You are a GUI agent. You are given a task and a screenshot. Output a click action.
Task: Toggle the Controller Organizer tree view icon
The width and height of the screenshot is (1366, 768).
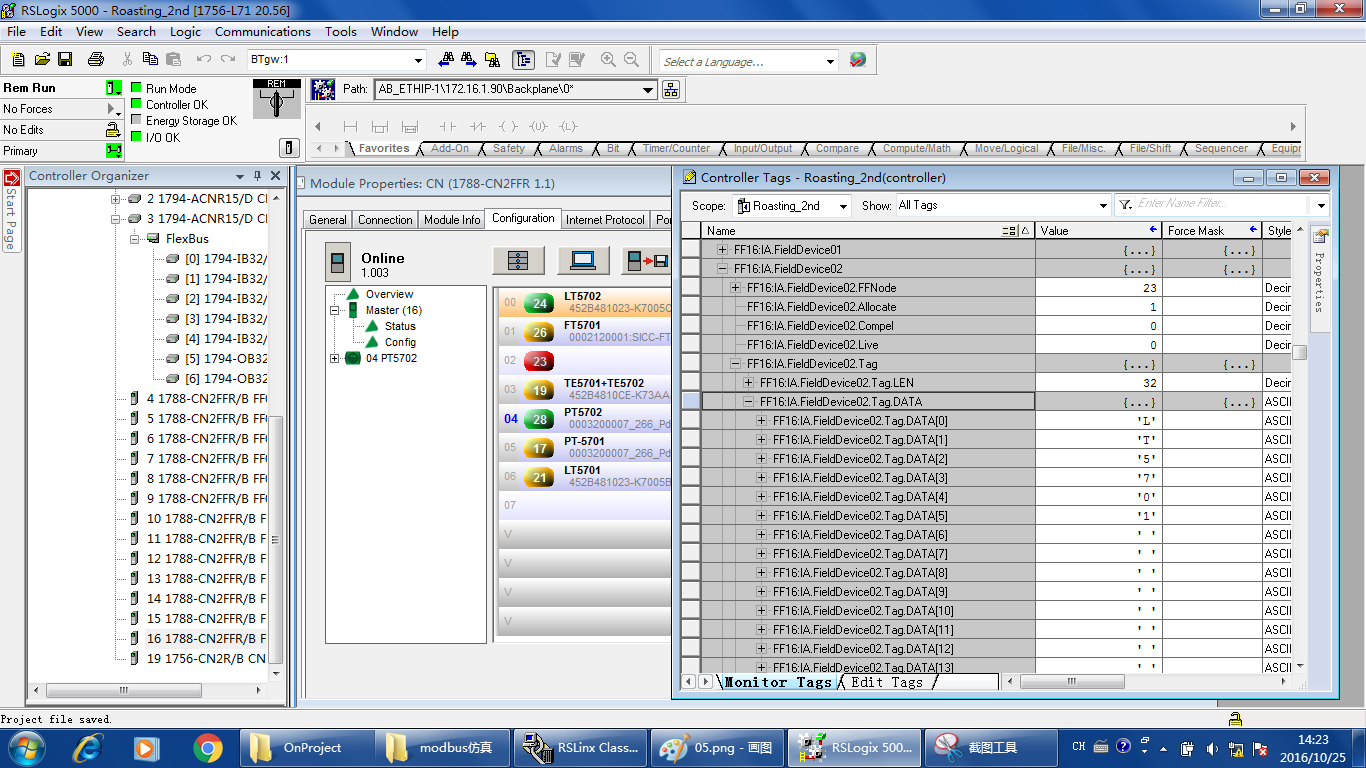coord(524,60)
